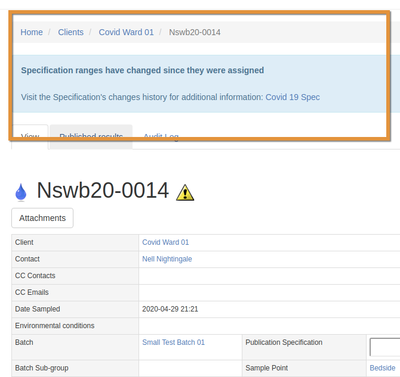Screen dimensions: 400x377
Task: Open contact Nell Nightingale
Action: (167, 259)
